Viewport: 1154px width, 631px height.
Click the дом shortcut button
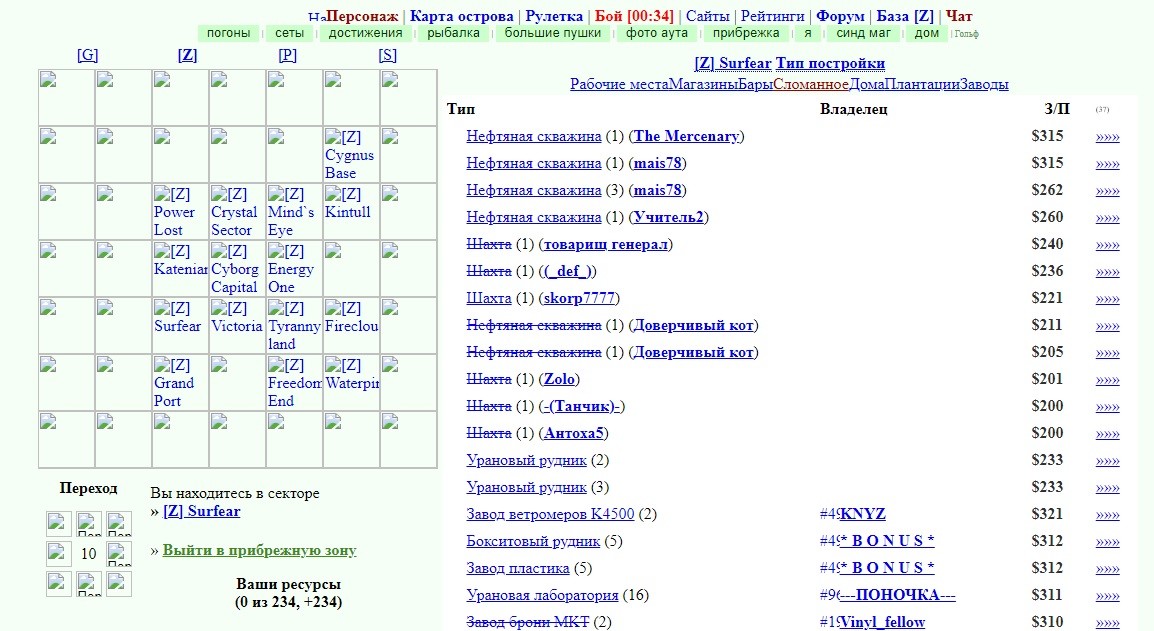pos(927,33)
